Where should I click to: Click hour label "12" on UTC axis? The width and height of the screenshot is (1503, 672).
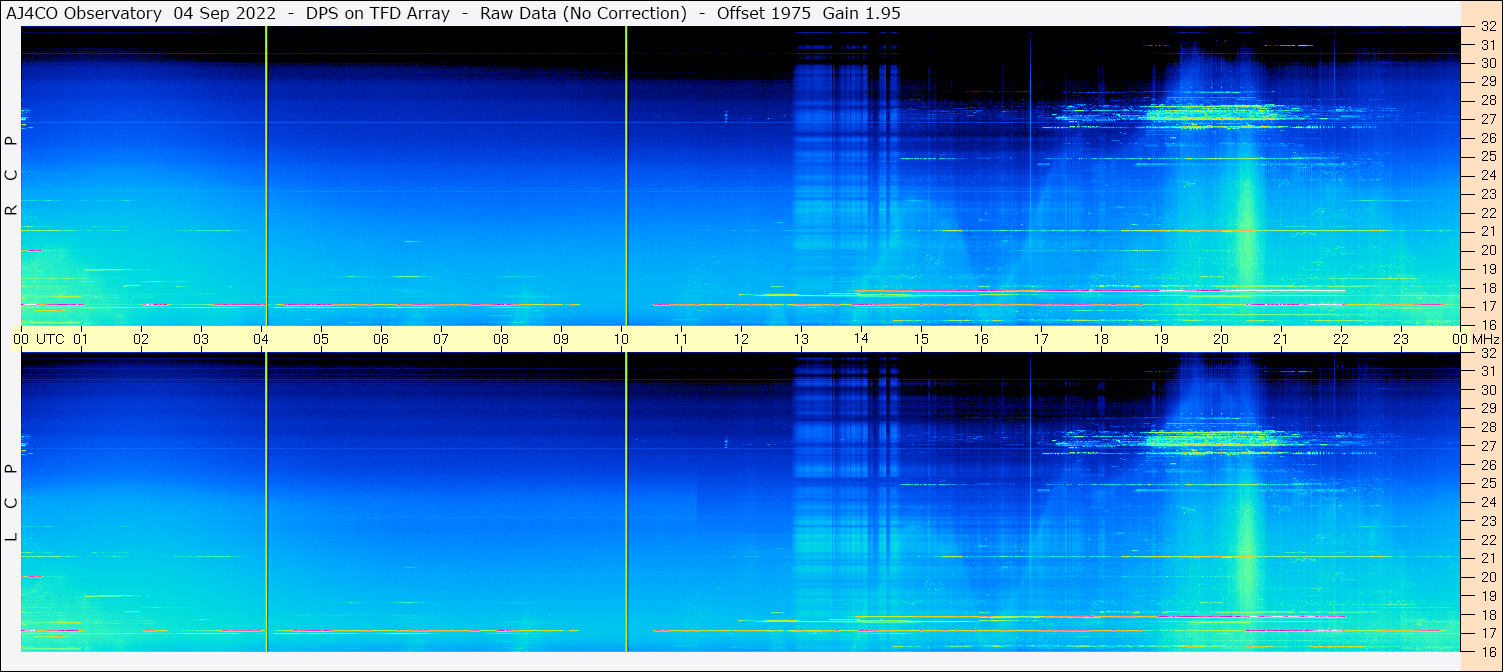click(x=741, y=339)
